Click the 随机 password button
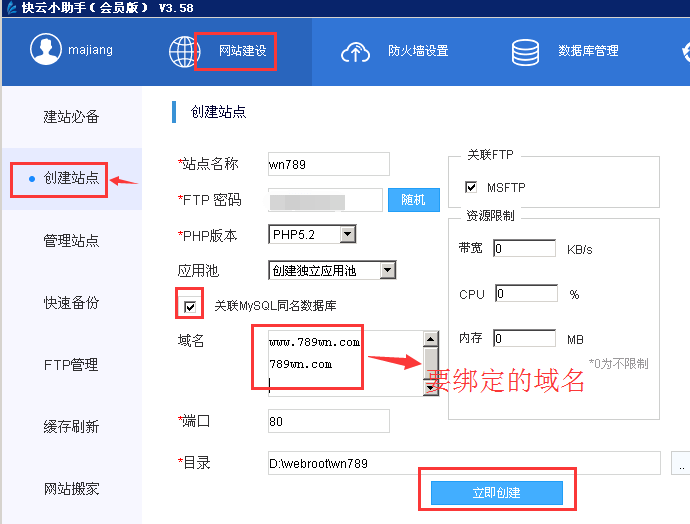Screen dimensions: 690x524 (x=413, y=200)
